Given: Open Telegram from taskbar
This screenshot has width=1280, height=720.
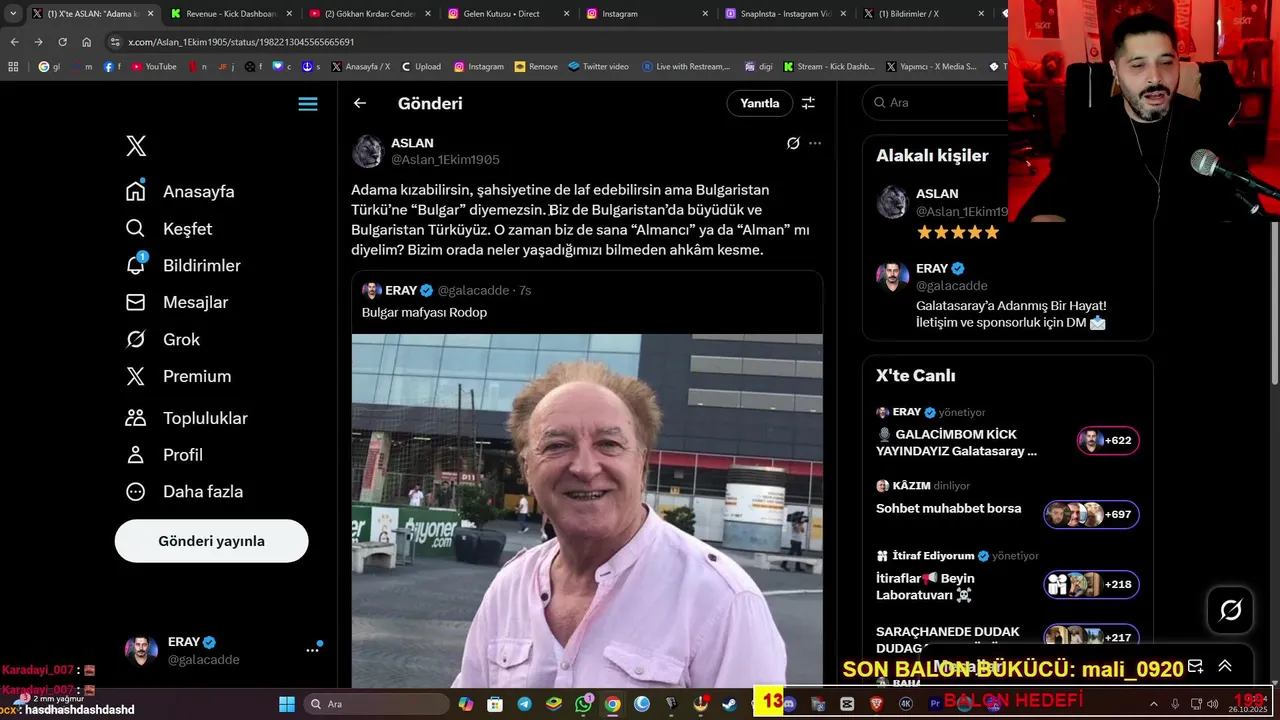Looking at the screenshot, I should coord(524,704).
